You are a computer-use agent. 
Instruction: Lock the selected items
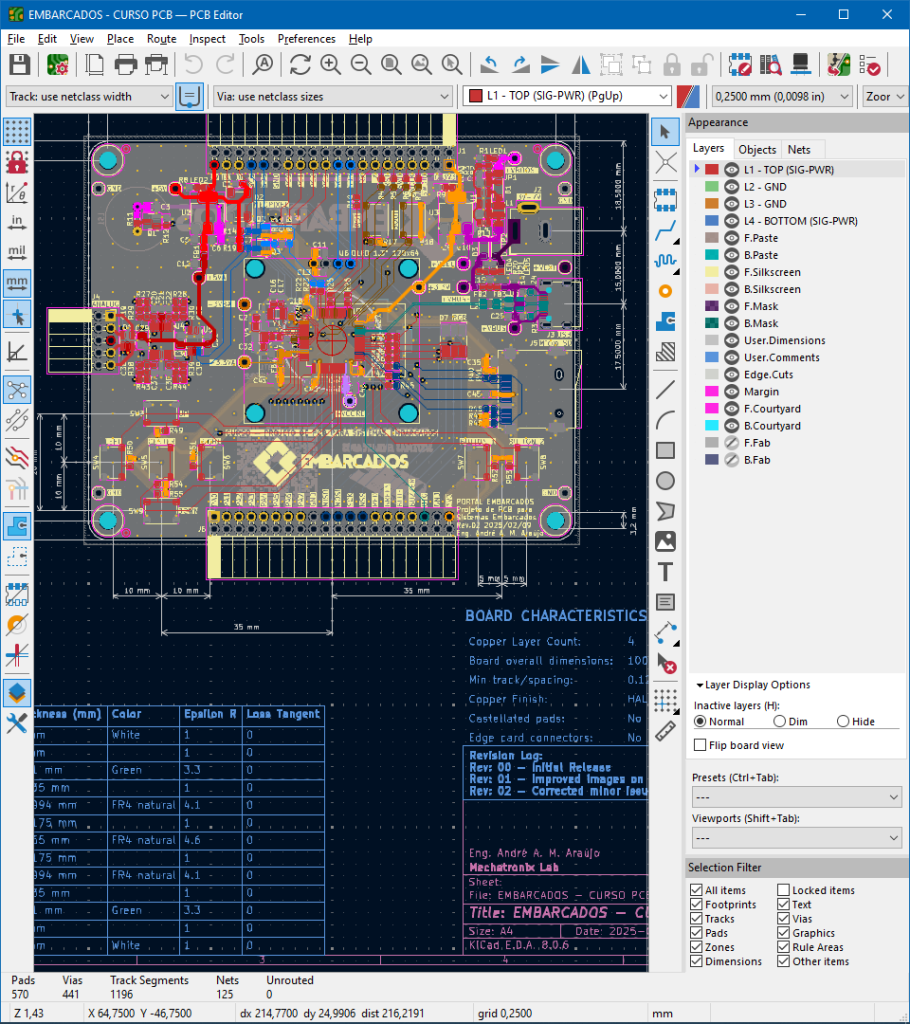[x=672, y=65]
